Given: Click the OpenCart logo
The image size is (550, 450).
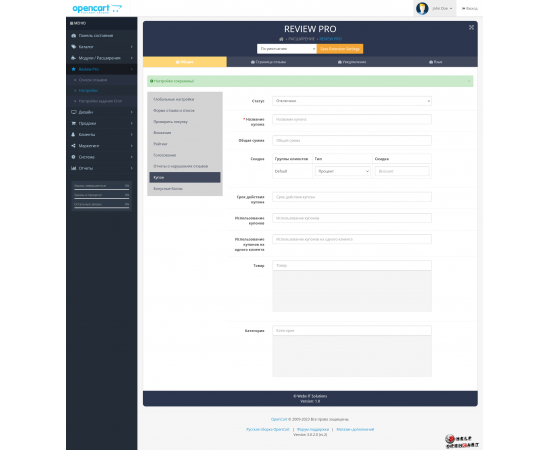Looking at the screenshot, I should [x=97, y=8].
